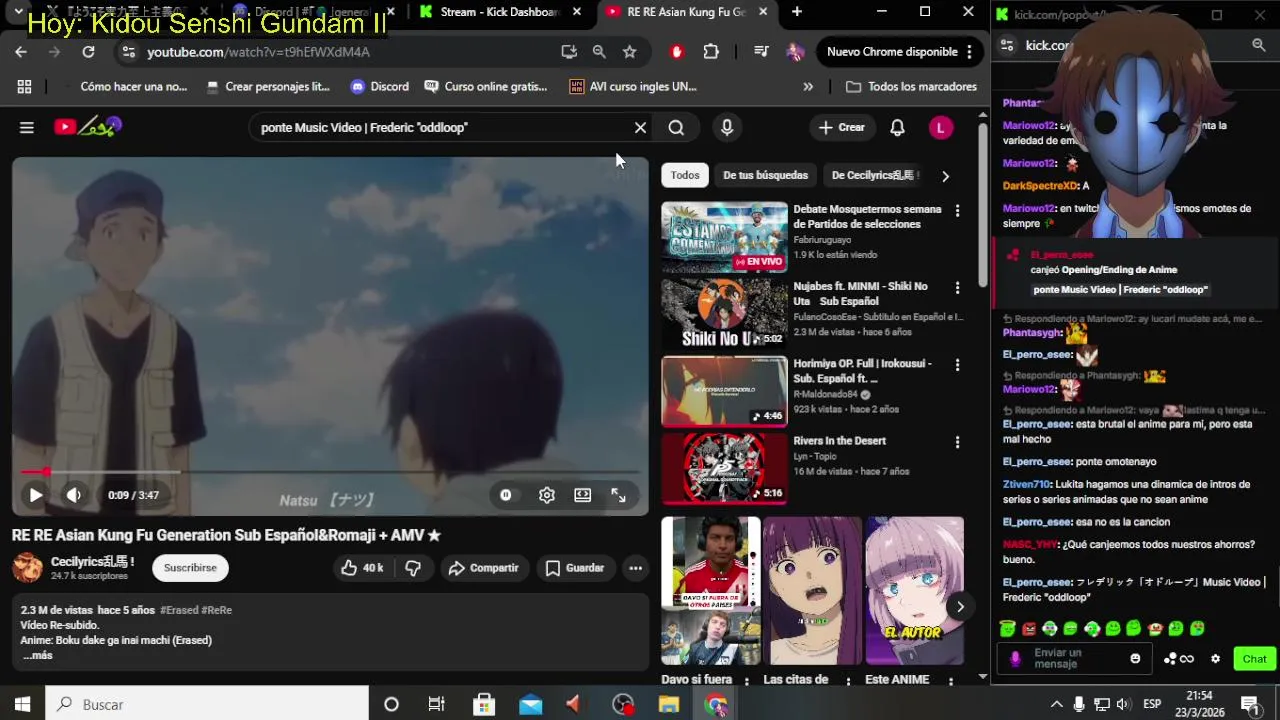The height and width of the screenshot is (720, 1280).
Task: Play the video with the play button
Action: 35,495
